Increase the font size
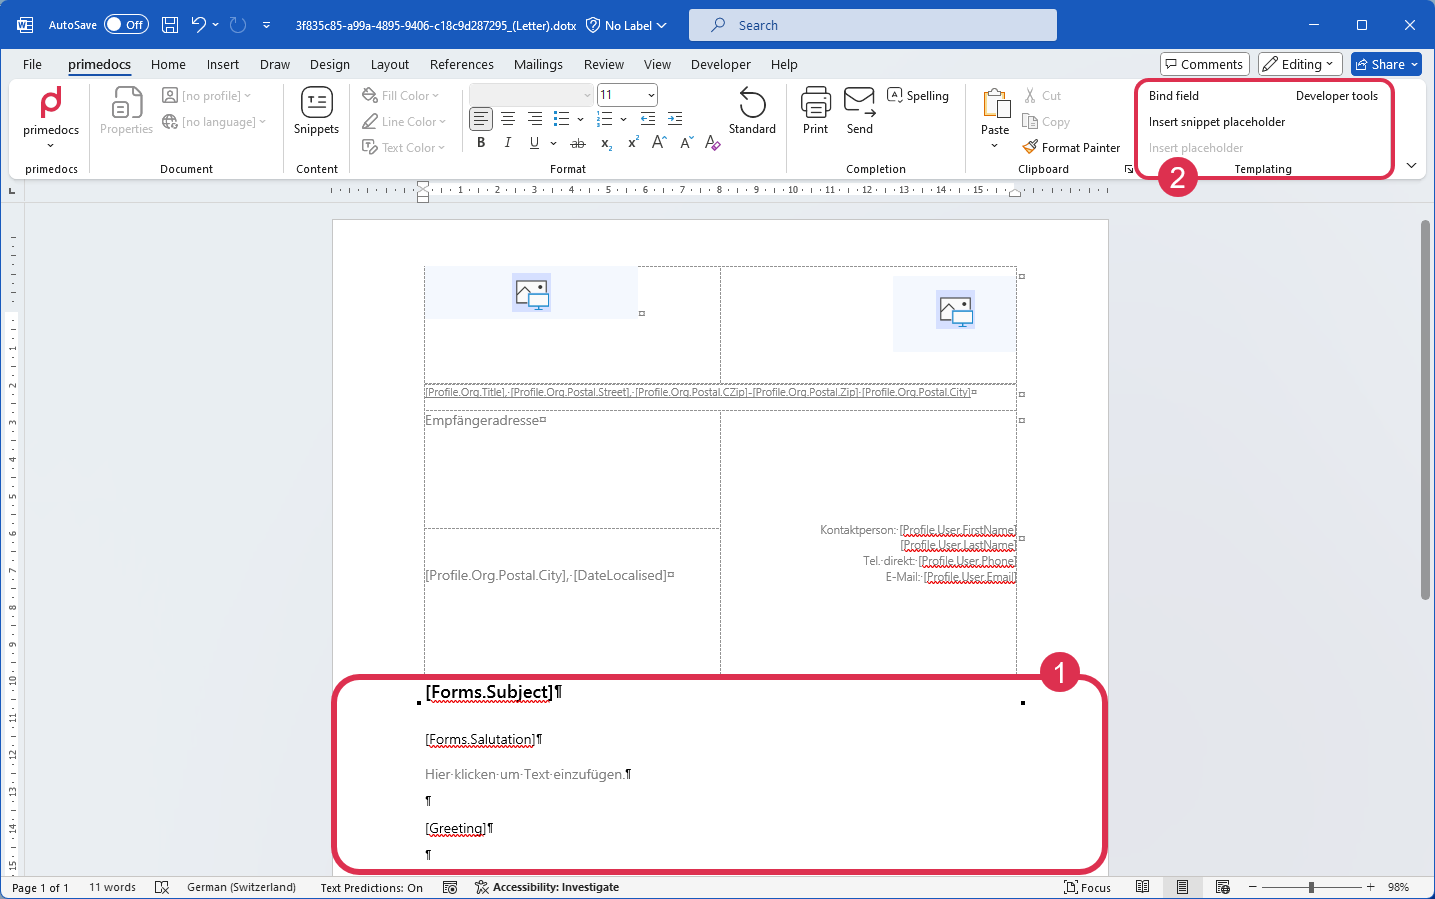 click(659, 143)
